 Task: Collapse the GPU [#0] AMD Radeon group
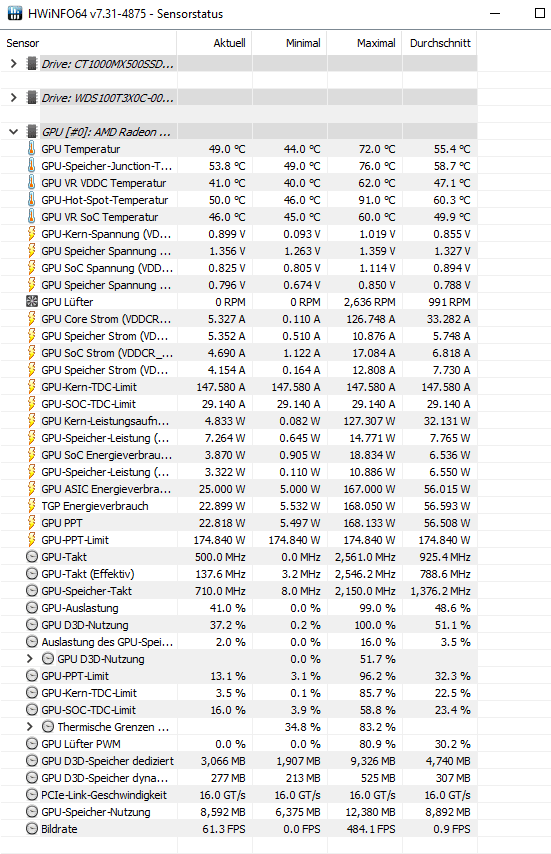(14, 132)
